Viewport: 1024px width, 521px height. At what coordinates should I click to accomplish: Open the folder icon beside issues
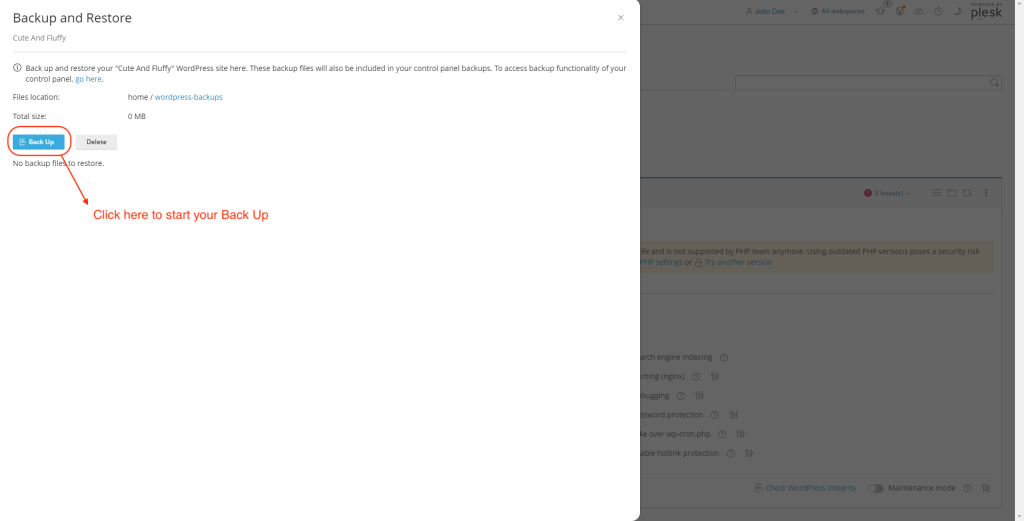click(952, 193)
